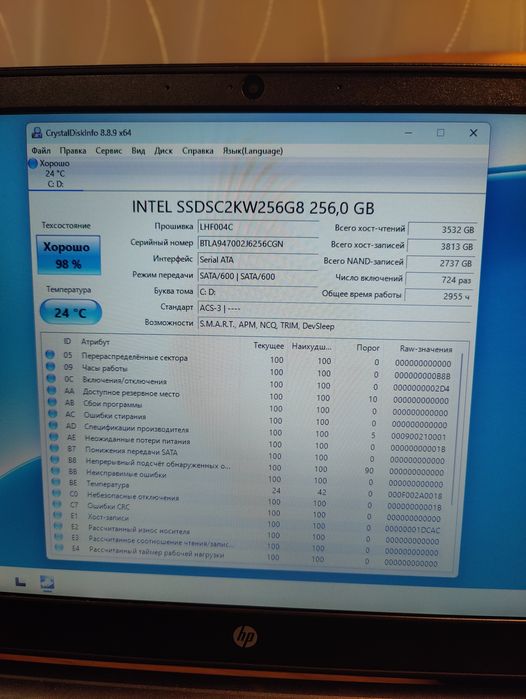Click Рассчитанный таймер рабочей нагрузки attribute text
526x699 pixels.
coord(156,552)
